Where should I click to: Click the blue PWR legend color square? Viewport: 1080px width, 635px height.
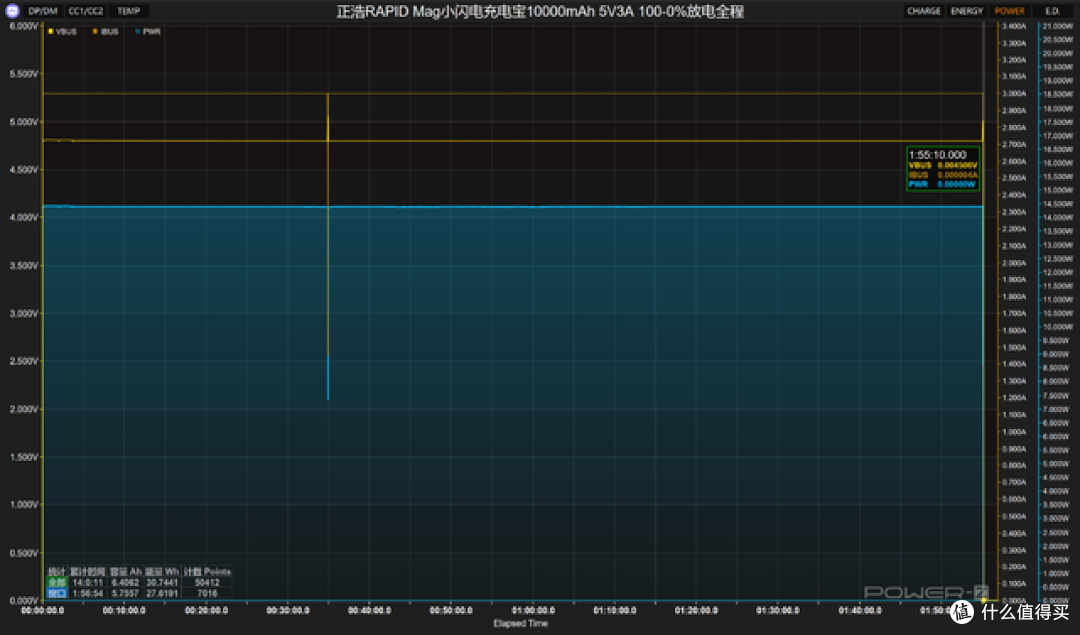click(138, 32)
